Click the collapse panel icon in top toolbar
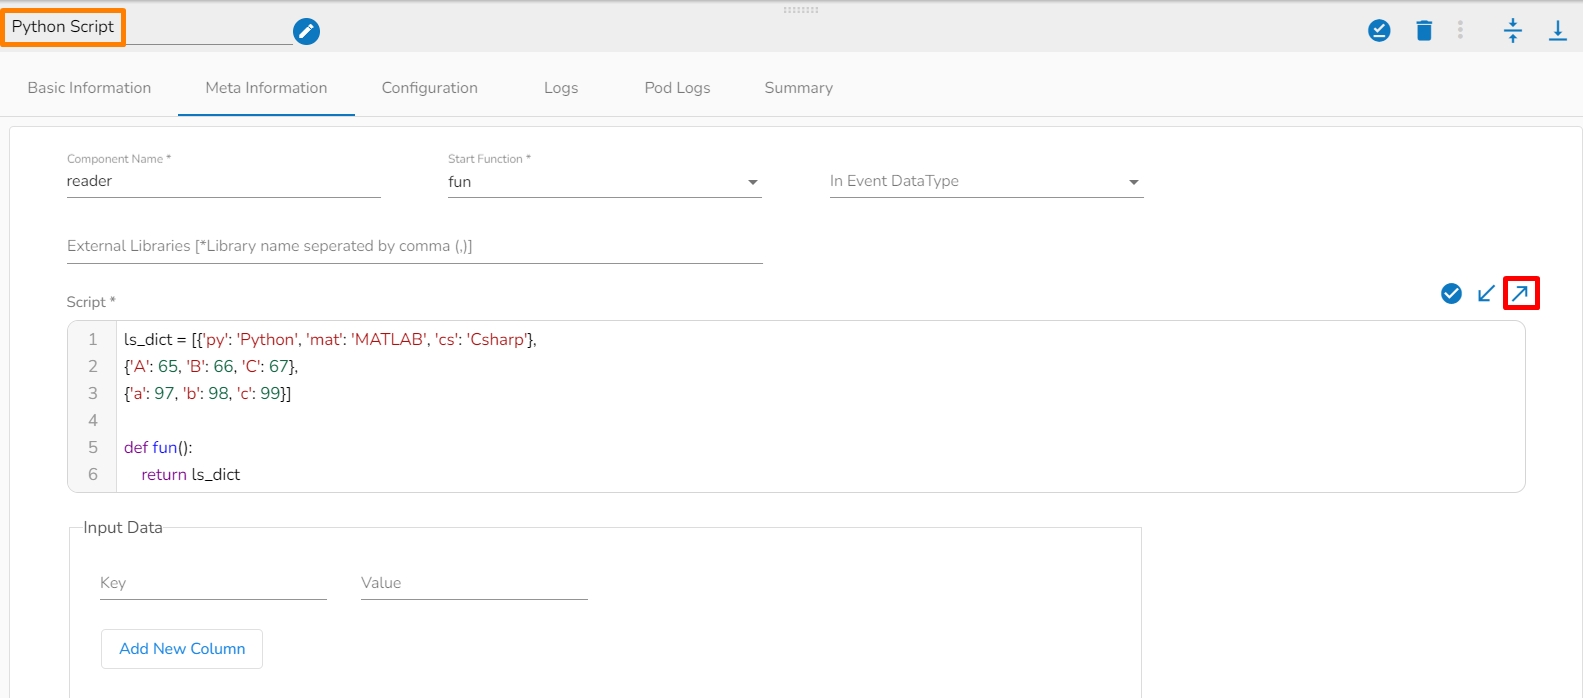1583x698 pixels. click(x=1513, y=31)
